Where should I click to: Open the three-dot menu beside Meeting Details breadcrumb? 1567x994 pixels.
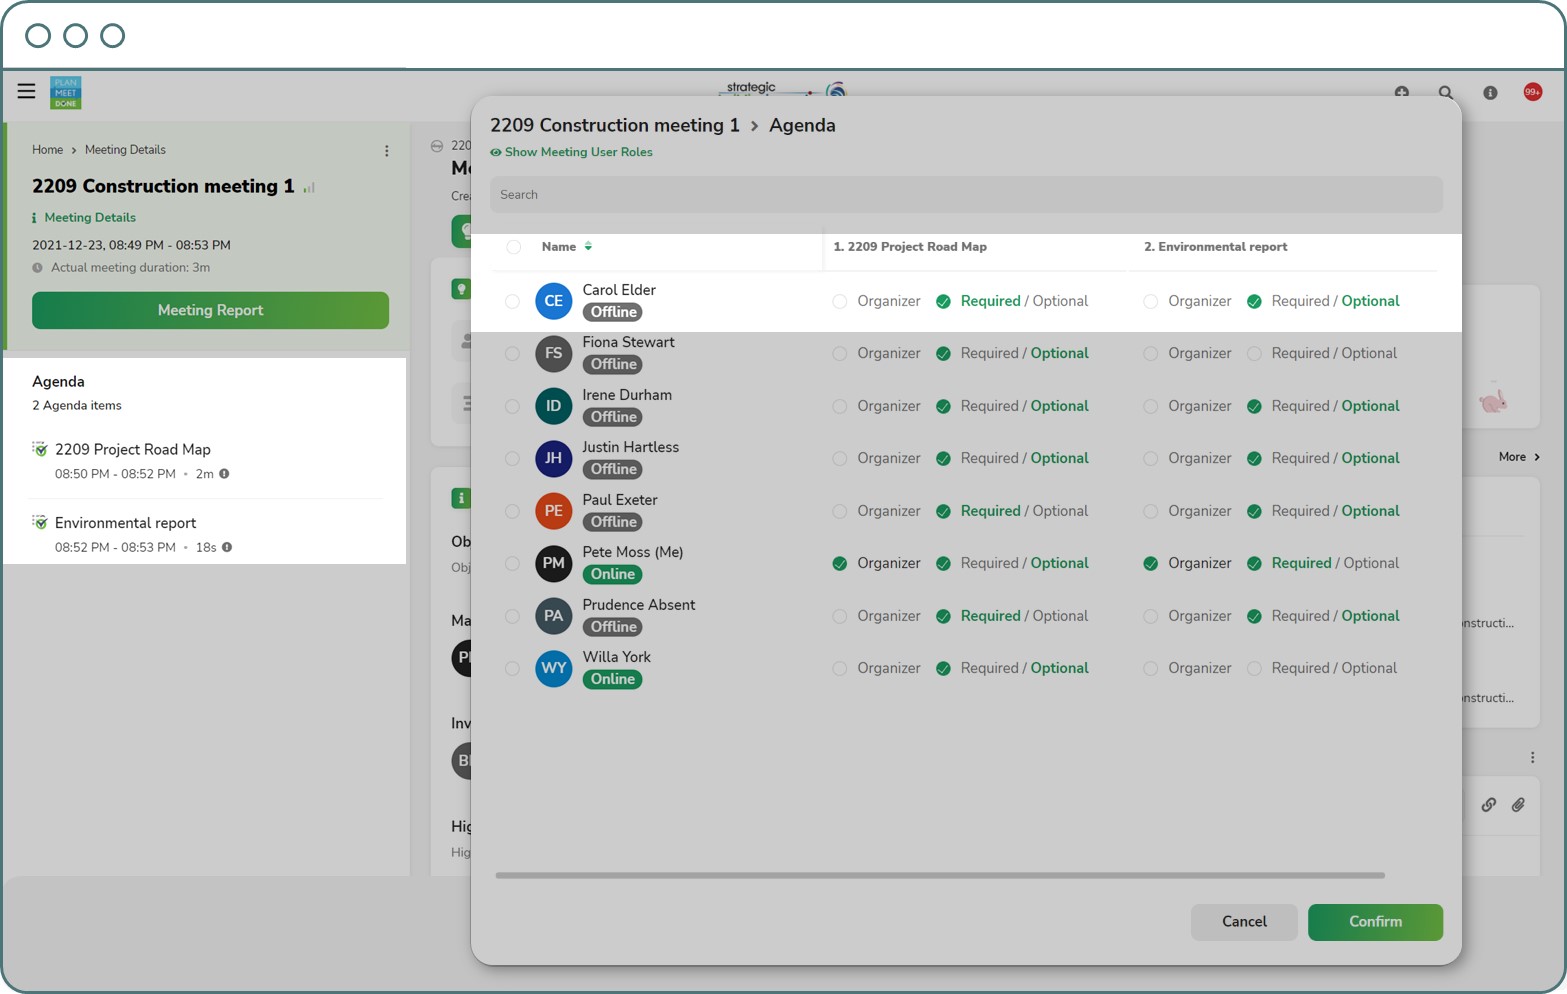(x=387, y=151)
